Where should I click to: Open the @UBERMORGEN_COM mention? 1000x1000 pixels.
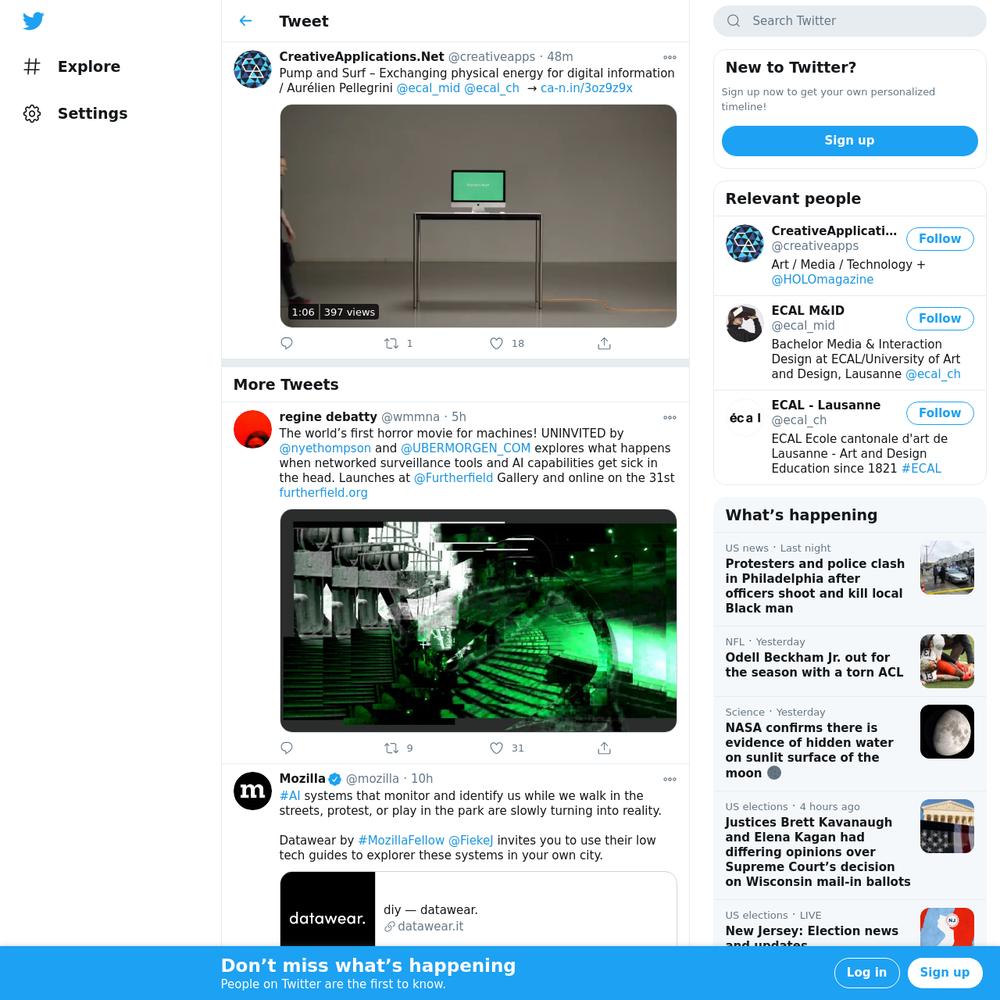tap(466, 448)
